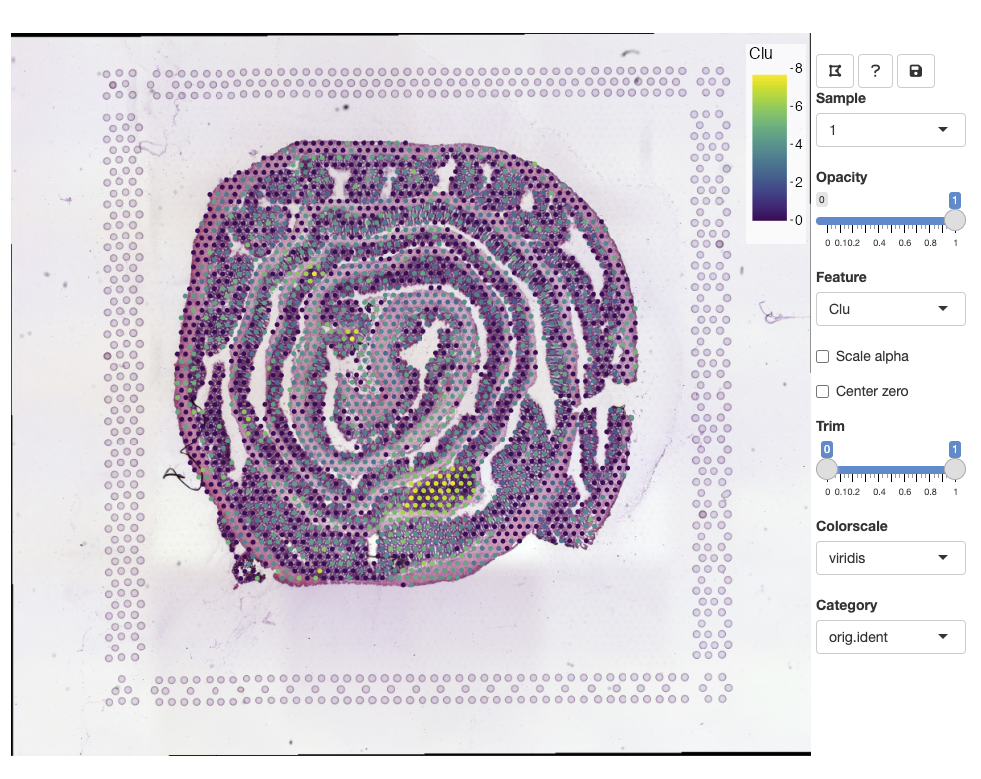
Task: Activate the polygon lasso selection tool
Action: coord(834,71)
